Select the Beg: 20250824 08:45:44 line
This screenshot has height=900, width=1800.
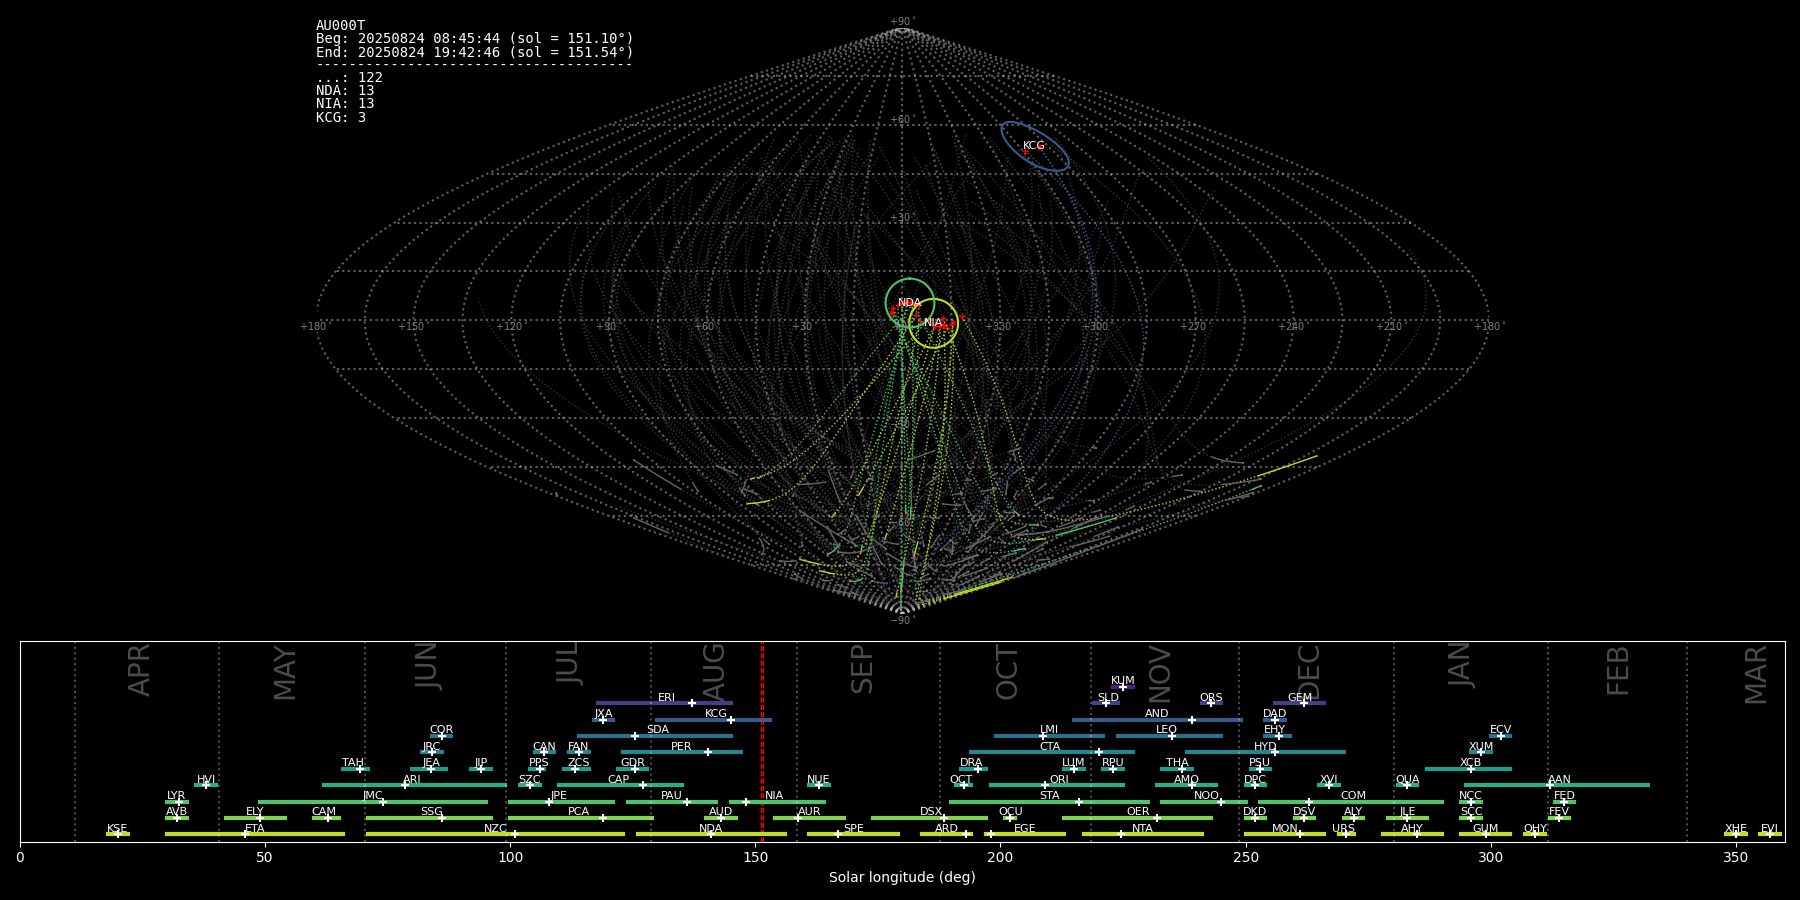[x=475, y=39]
